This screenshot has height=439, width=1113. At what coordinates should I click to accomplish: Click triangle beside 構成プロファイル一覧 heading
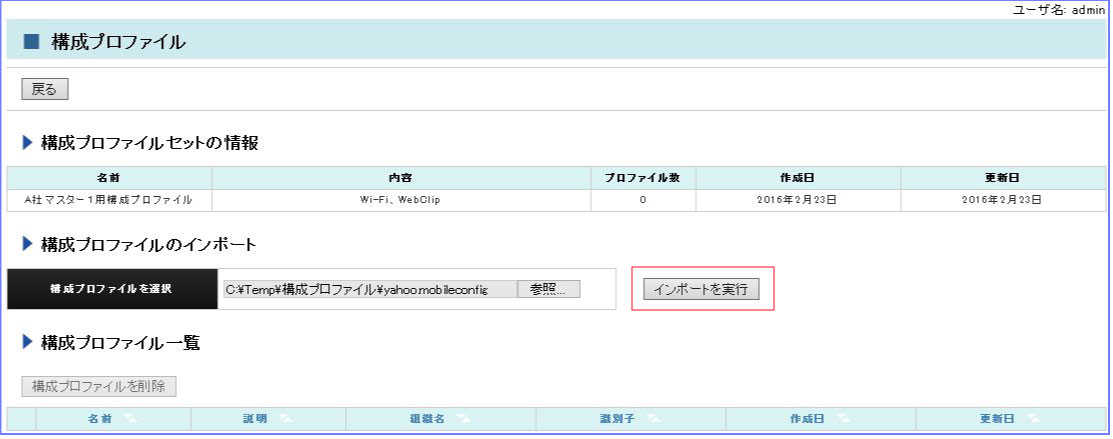(x=28, y=342)
